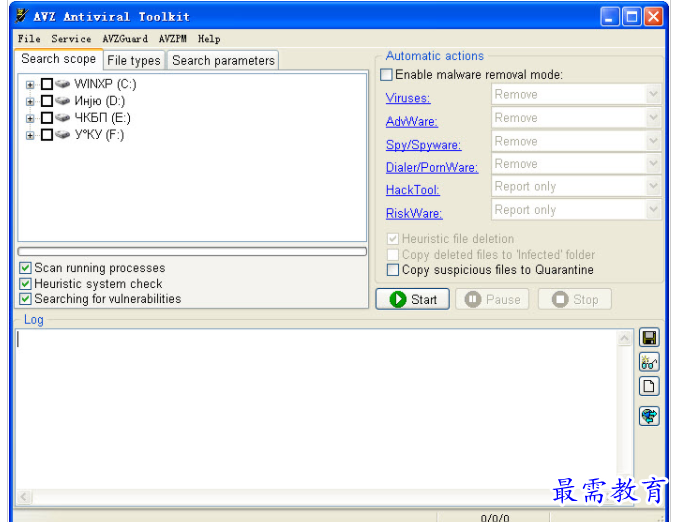Click the D: drive icon

(63, 101)
